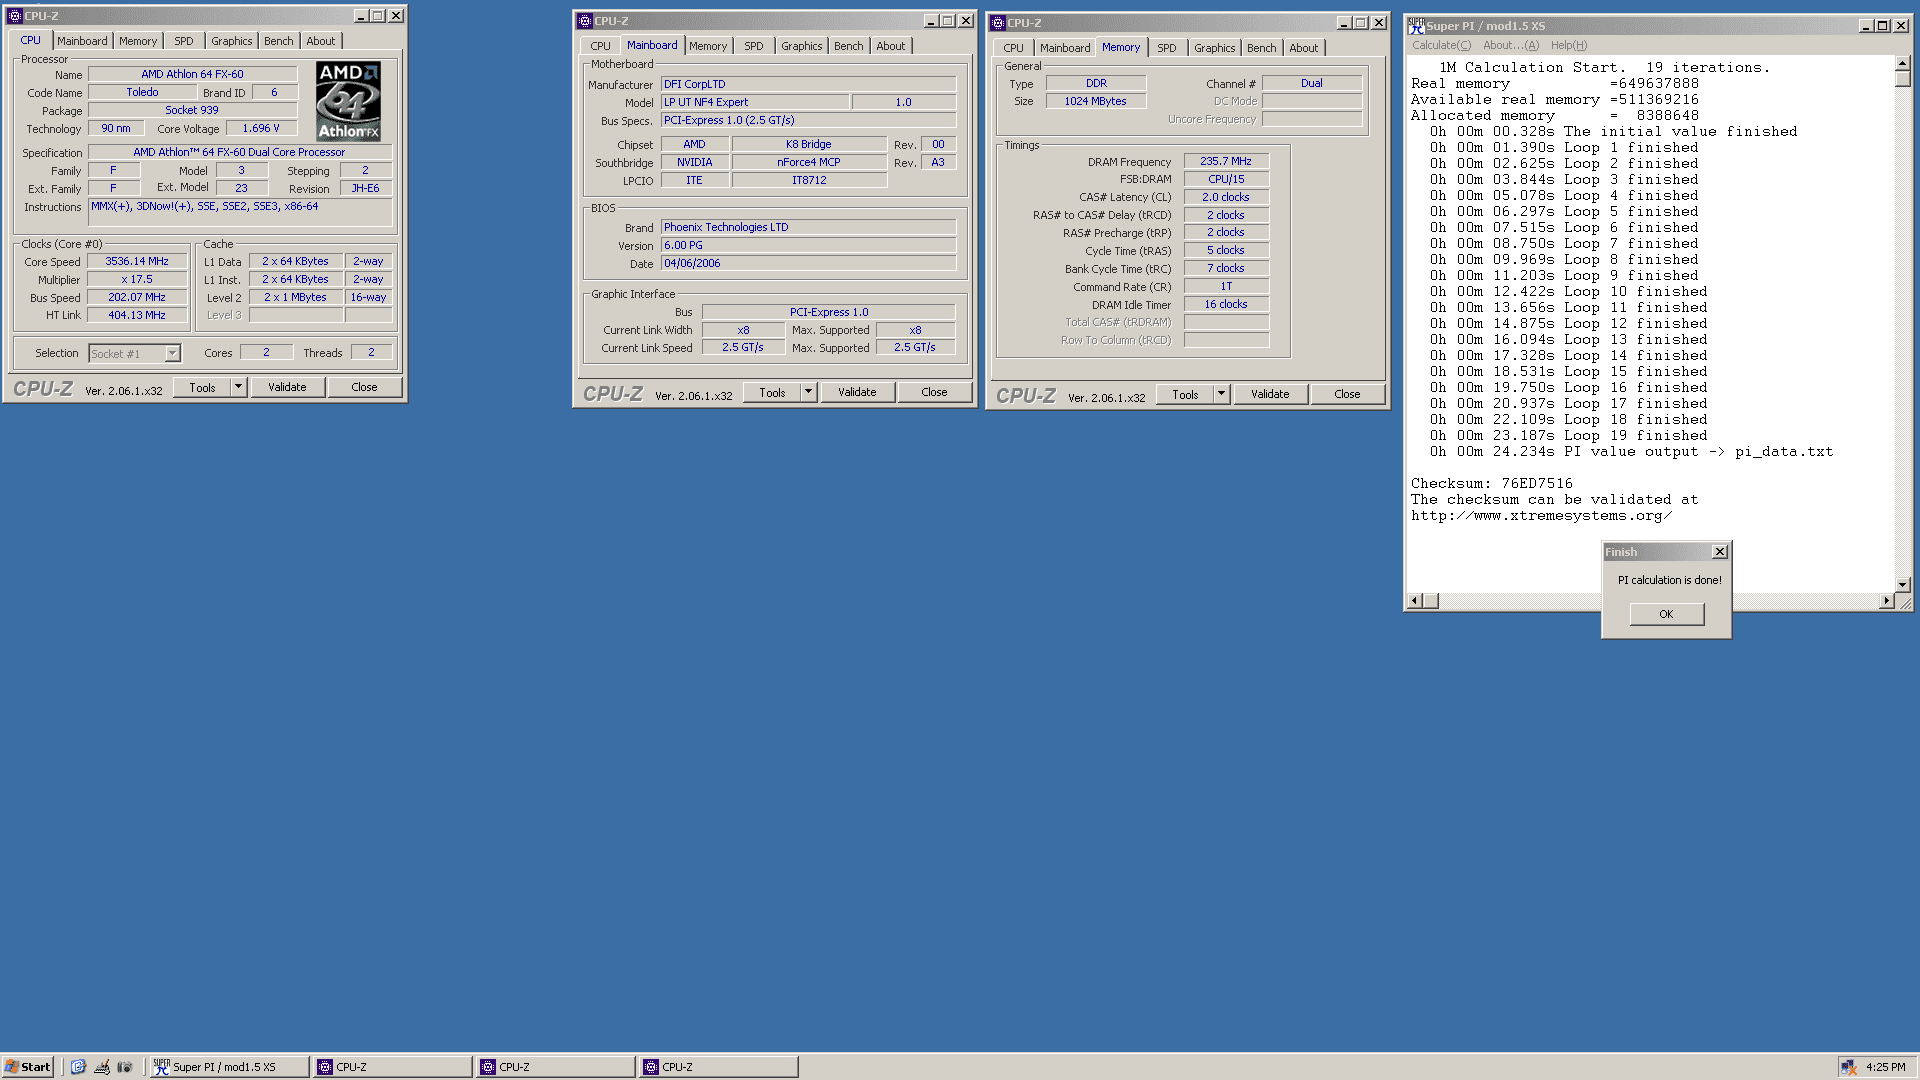This screenshot has width=1920, height=1080.
Task: Open Tools dropdown arrow in Mainboard window
Action: point(808,392)
